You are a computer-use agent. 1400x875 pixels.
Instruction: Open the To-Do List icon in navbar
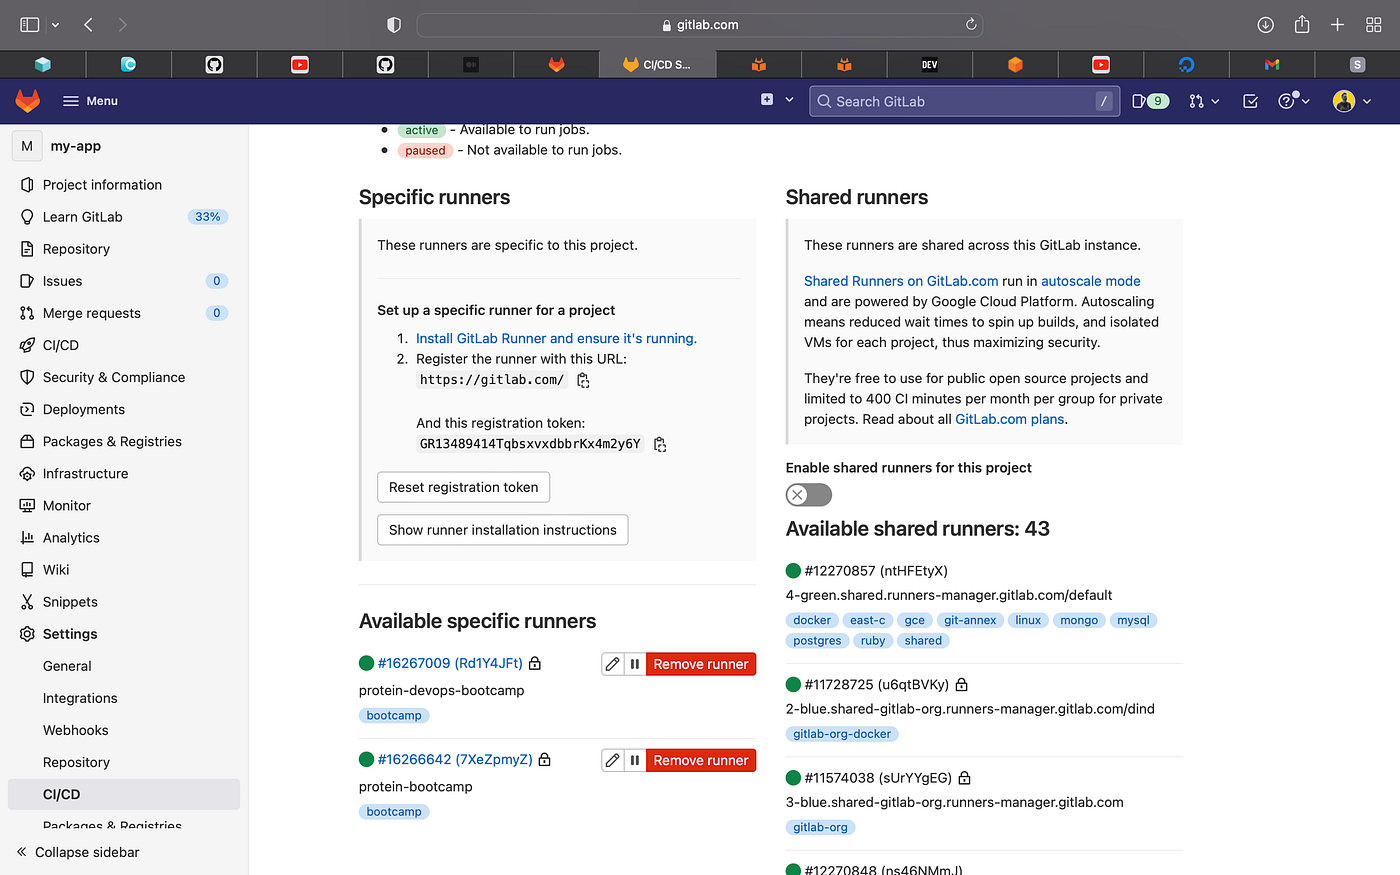pos(1249,101)
